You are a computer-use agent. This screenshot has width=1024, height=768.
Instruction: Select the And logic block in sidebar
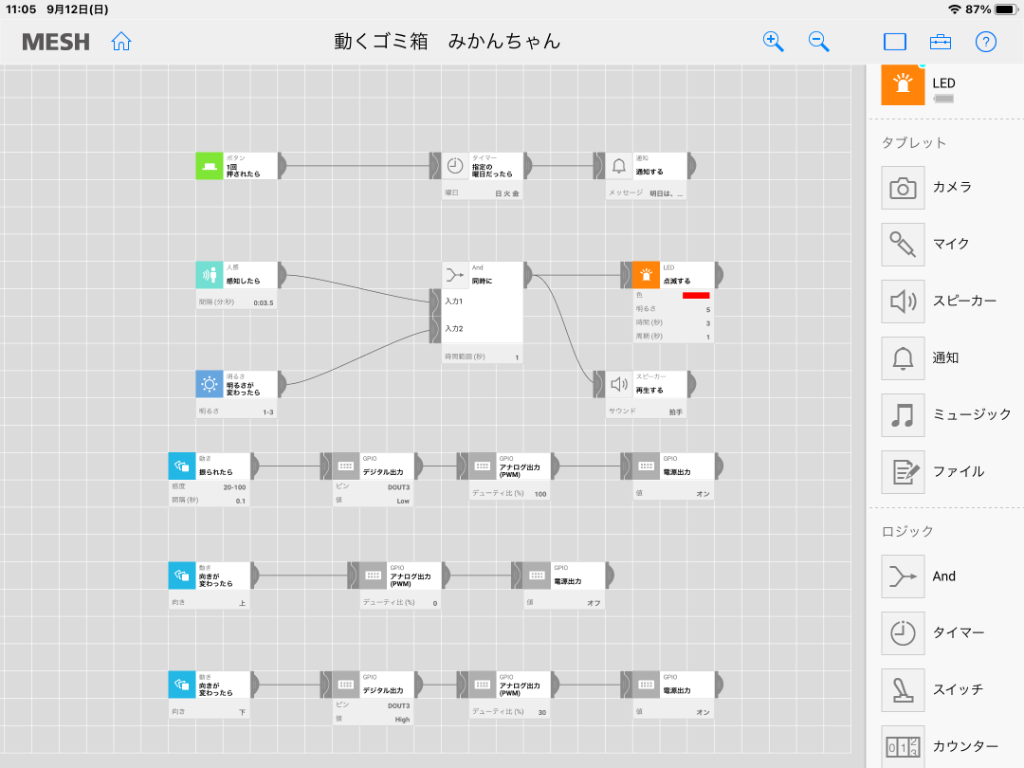coord(903,577)
